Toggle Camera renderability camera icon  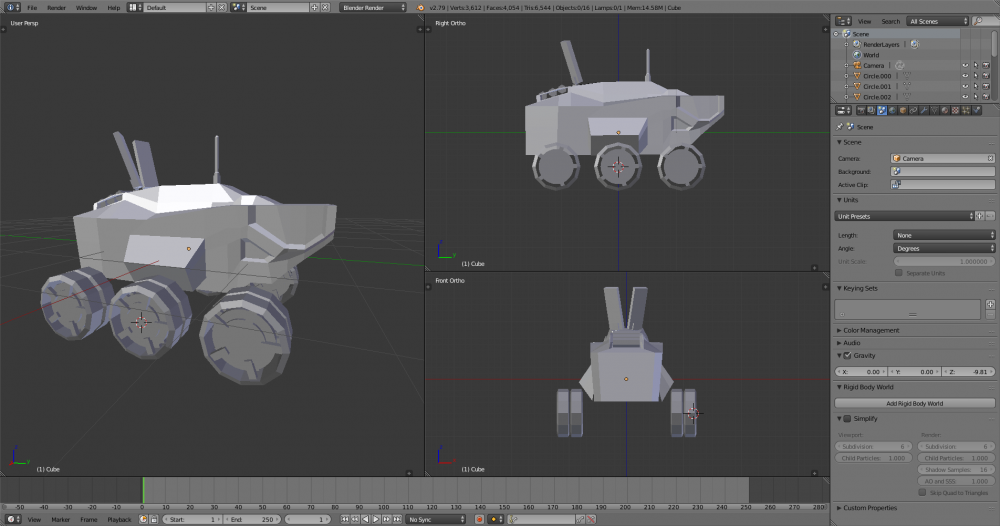tap(985, 65)
